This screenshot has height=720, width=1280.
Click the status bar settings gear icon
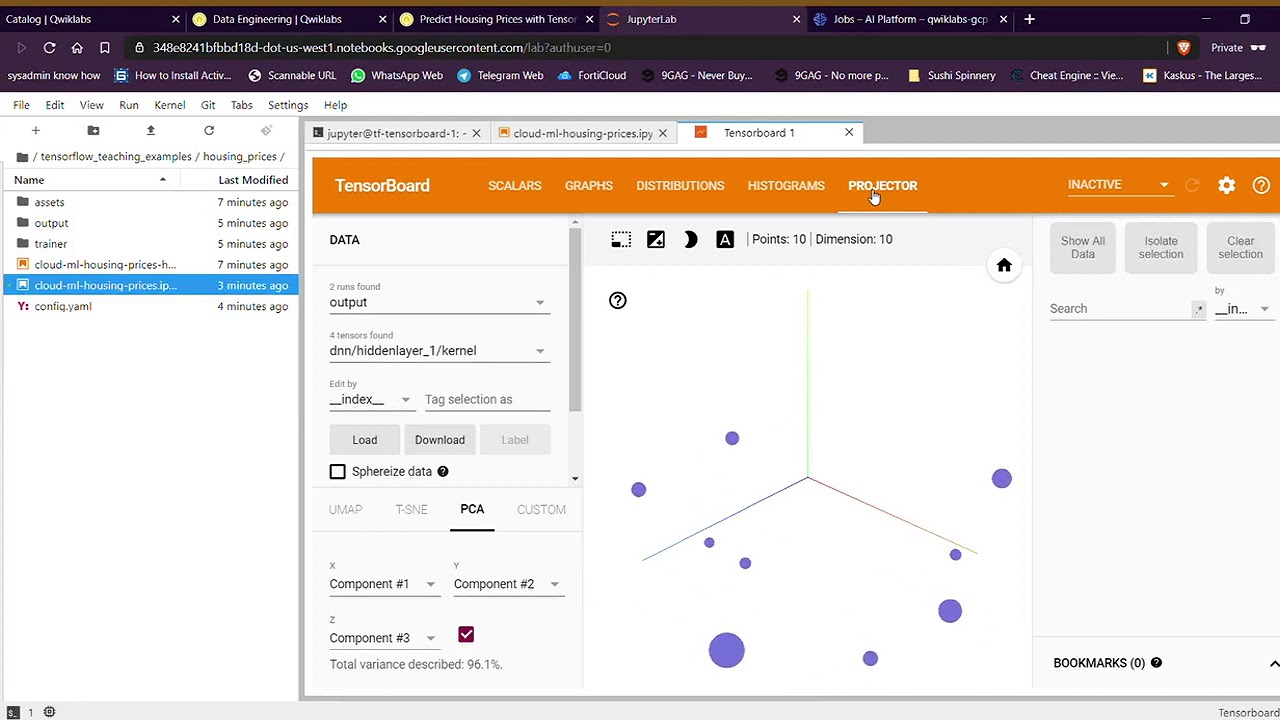tap(49, 712)
